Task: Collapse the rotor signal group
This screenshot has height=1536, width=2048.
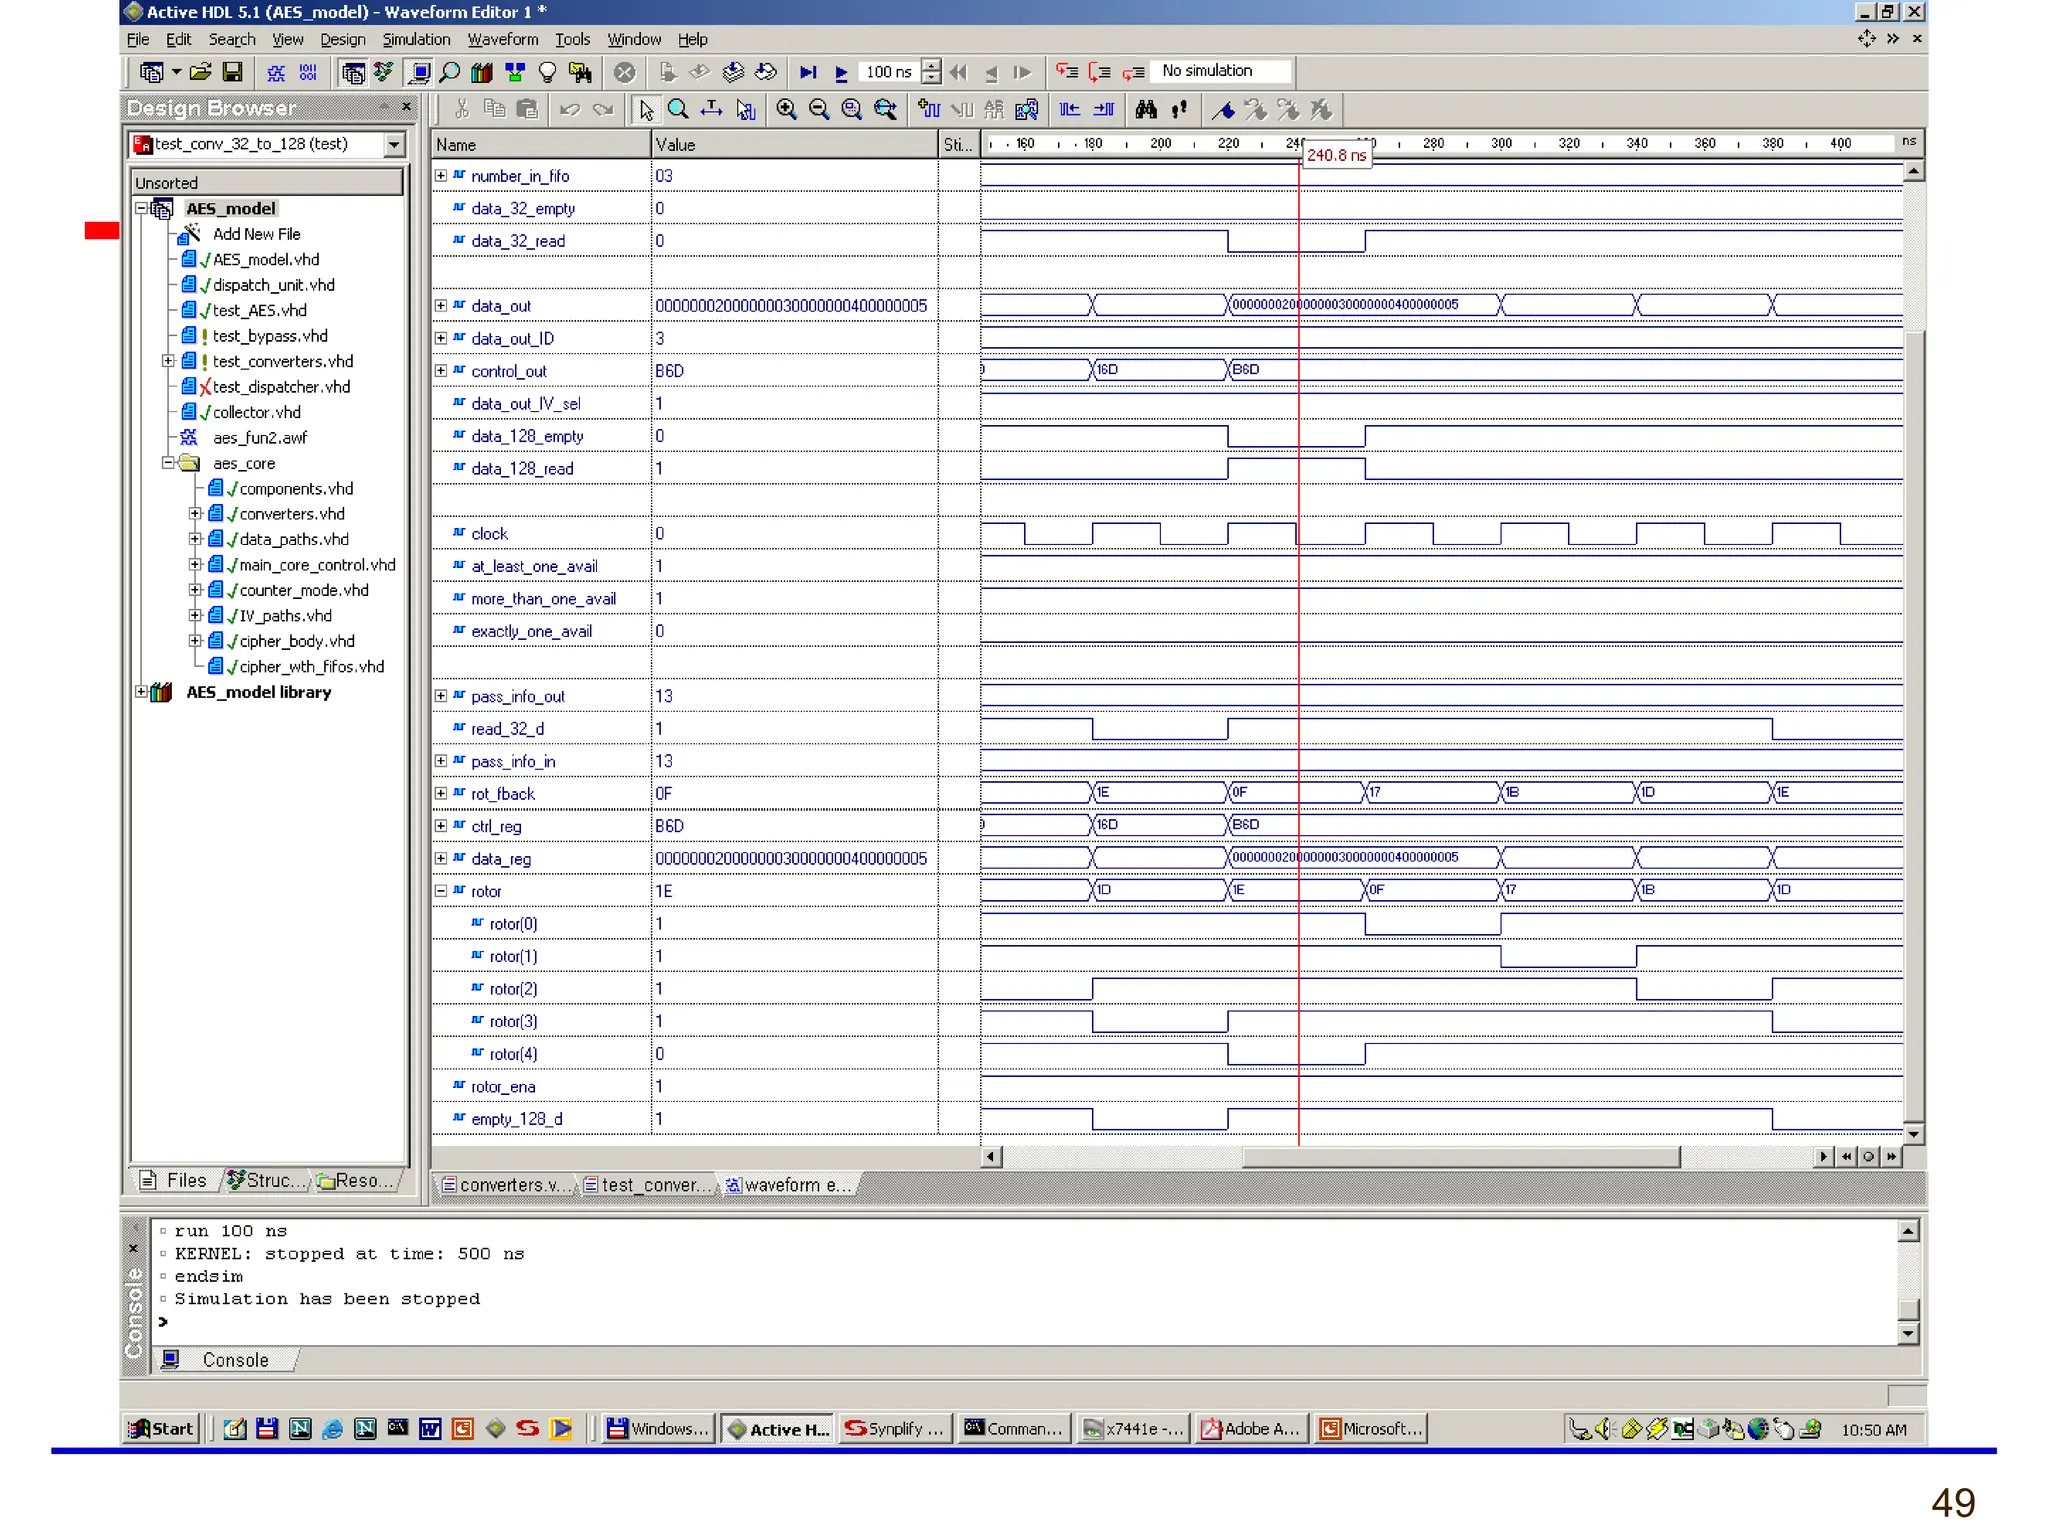Action: 441,891
